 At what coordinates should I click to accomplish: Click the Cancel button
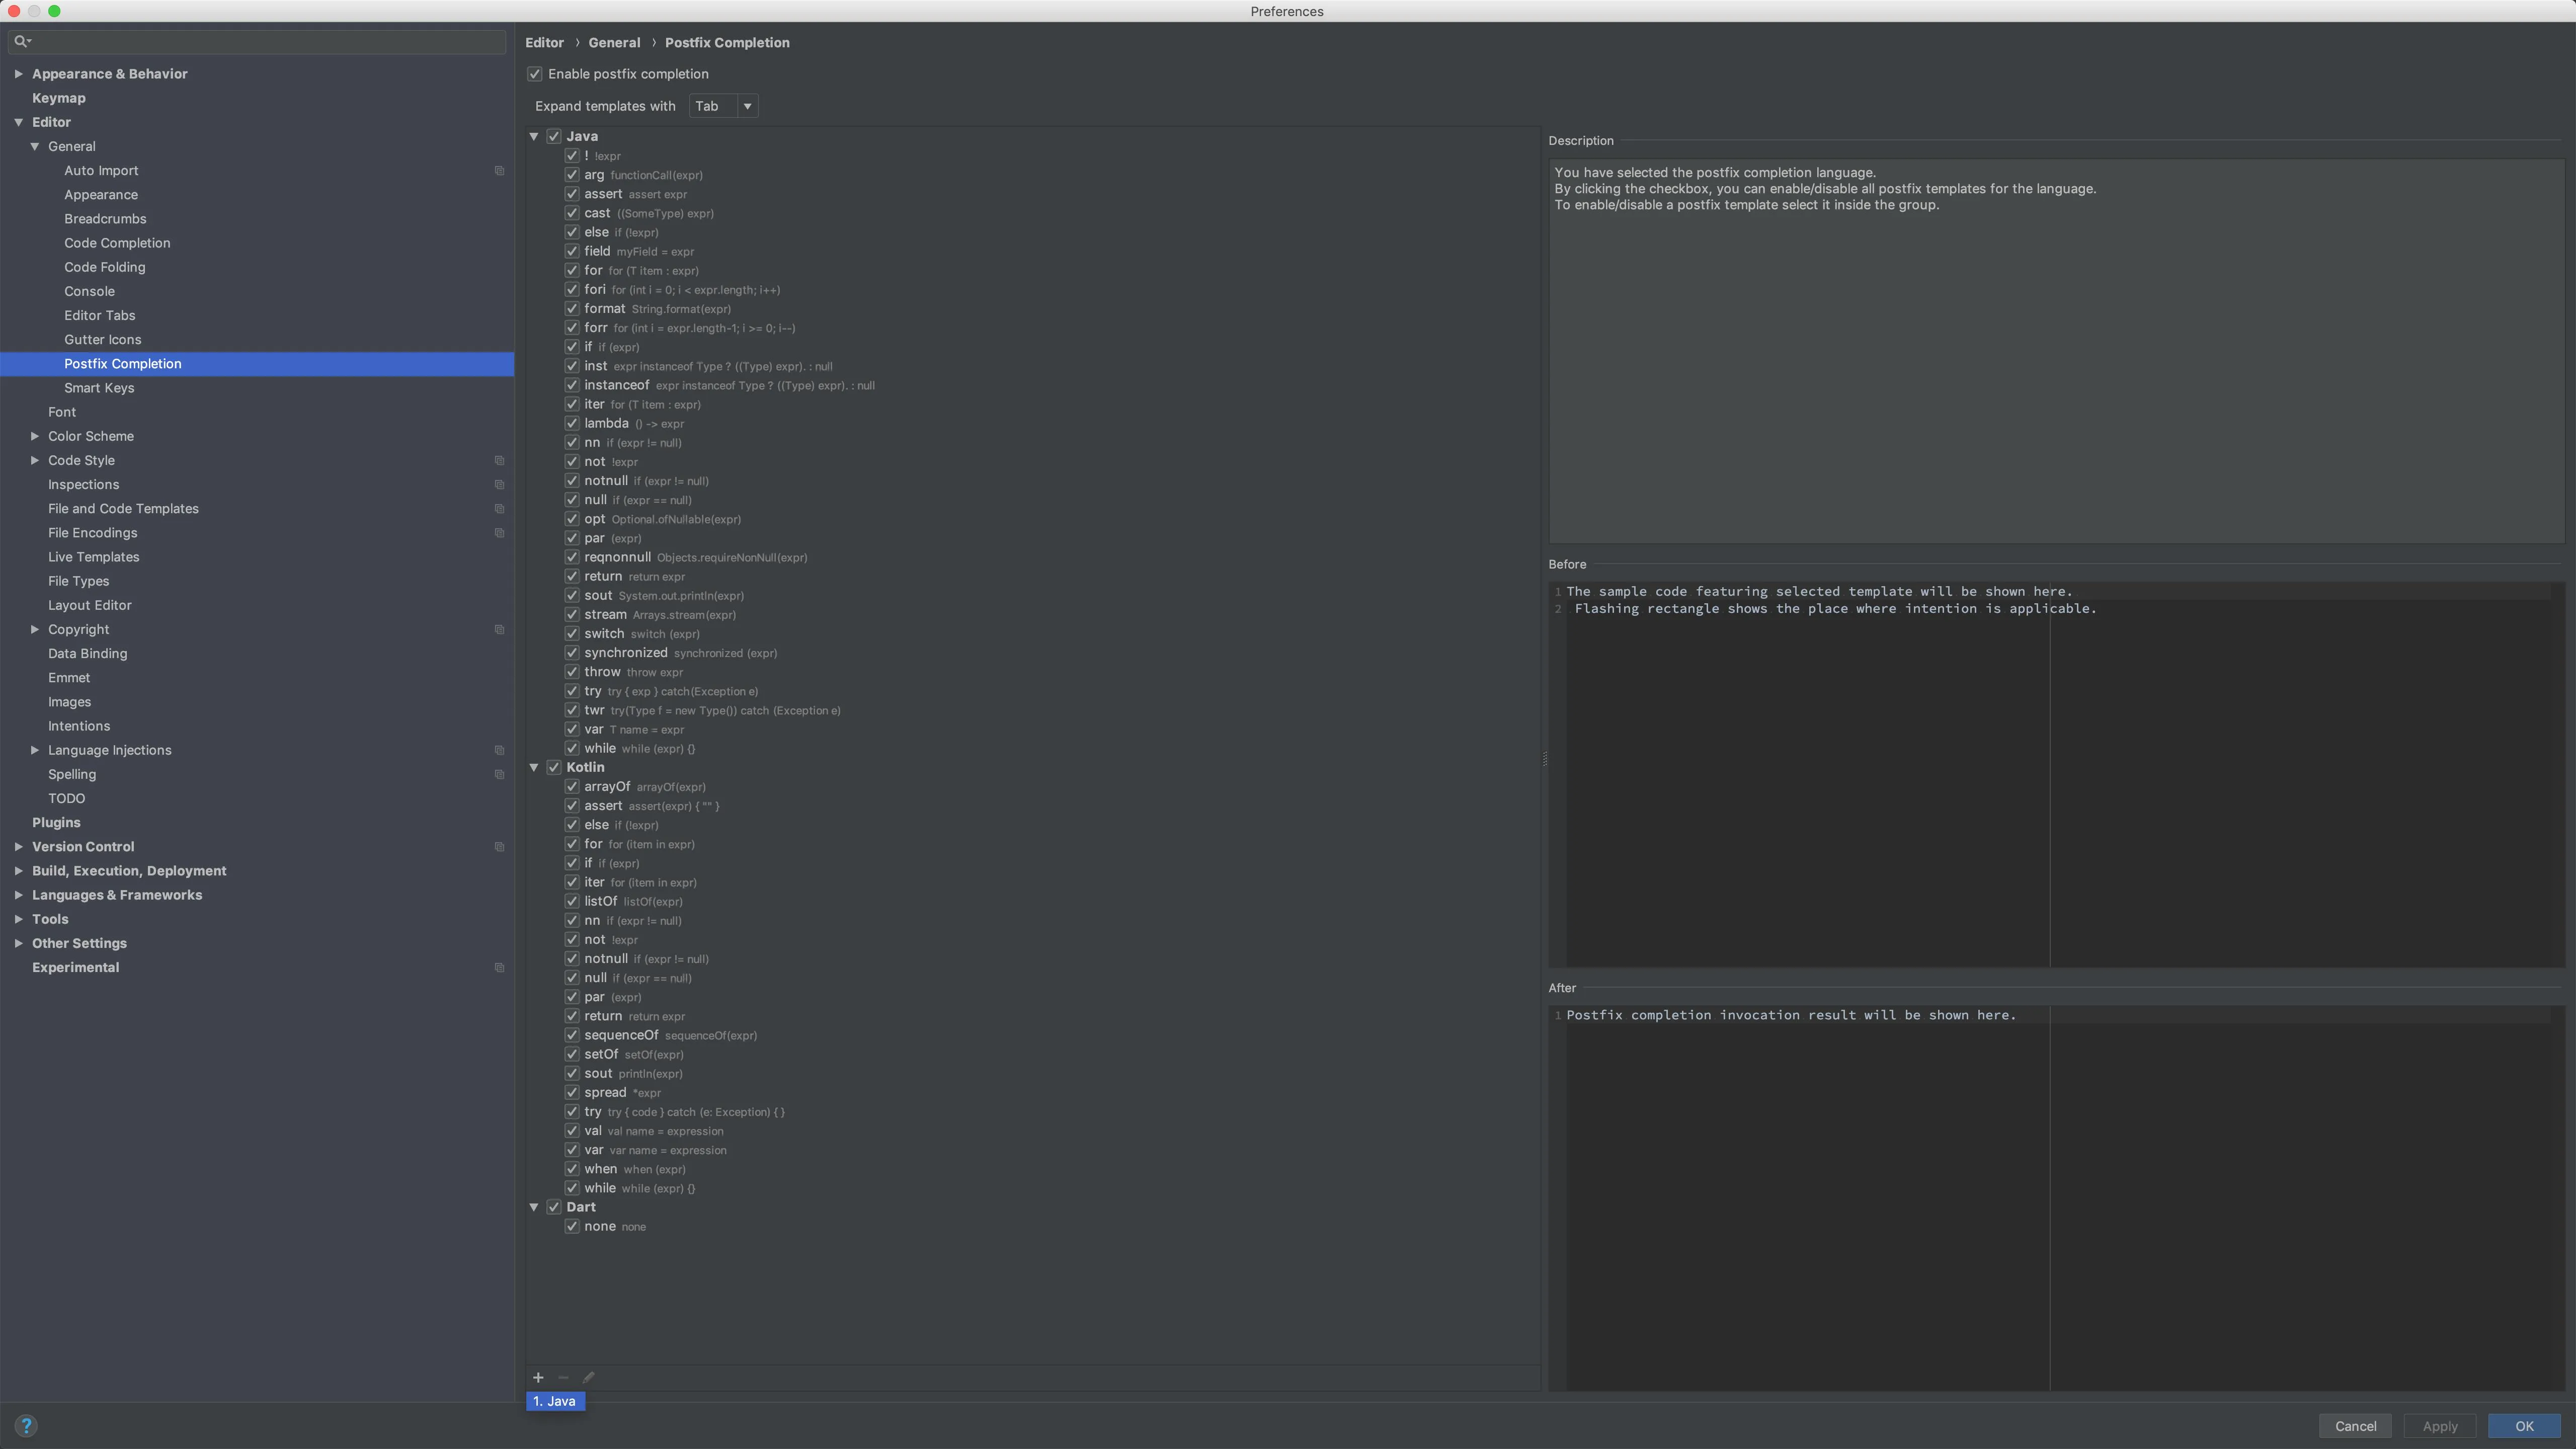2355,1426
